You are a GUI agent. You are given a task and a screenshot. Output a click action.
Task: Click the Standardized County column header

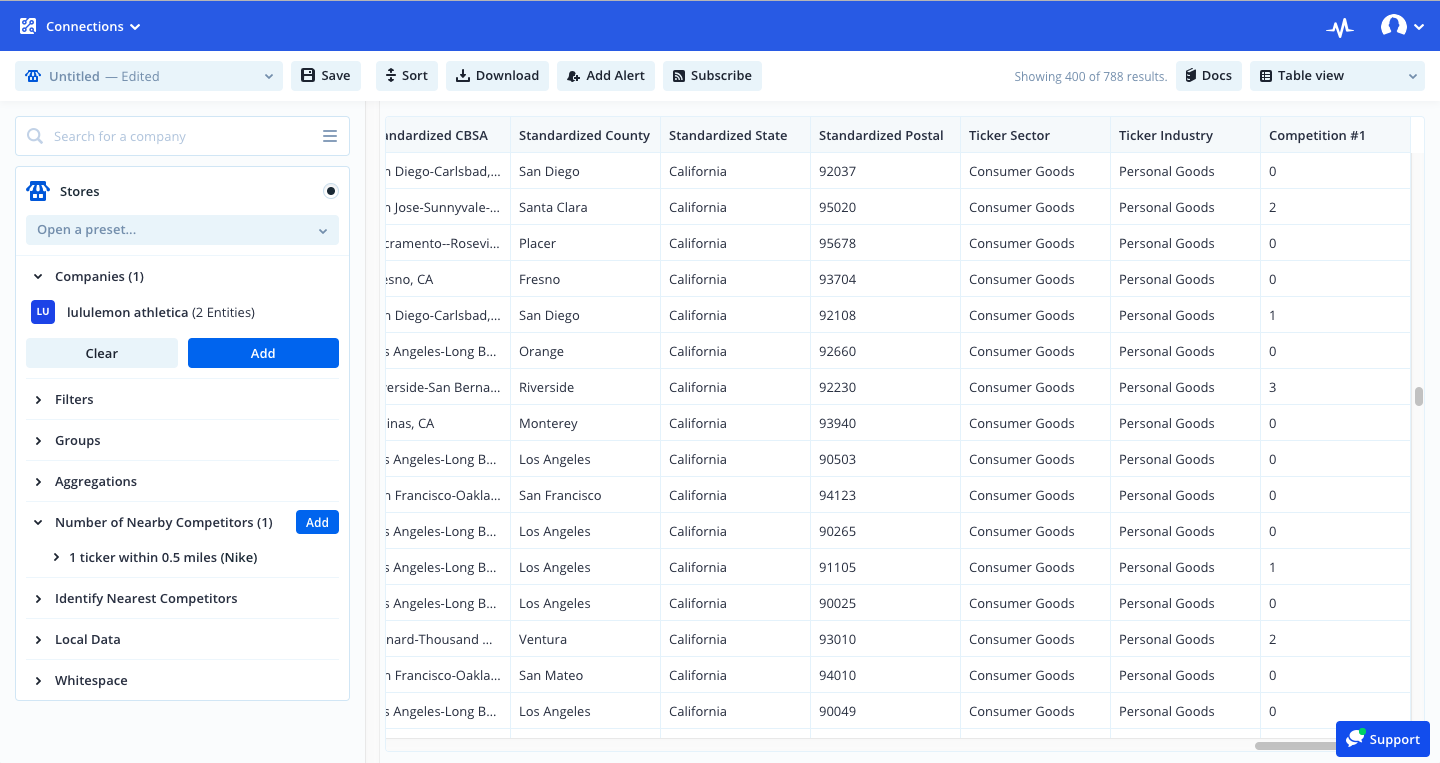585,135
